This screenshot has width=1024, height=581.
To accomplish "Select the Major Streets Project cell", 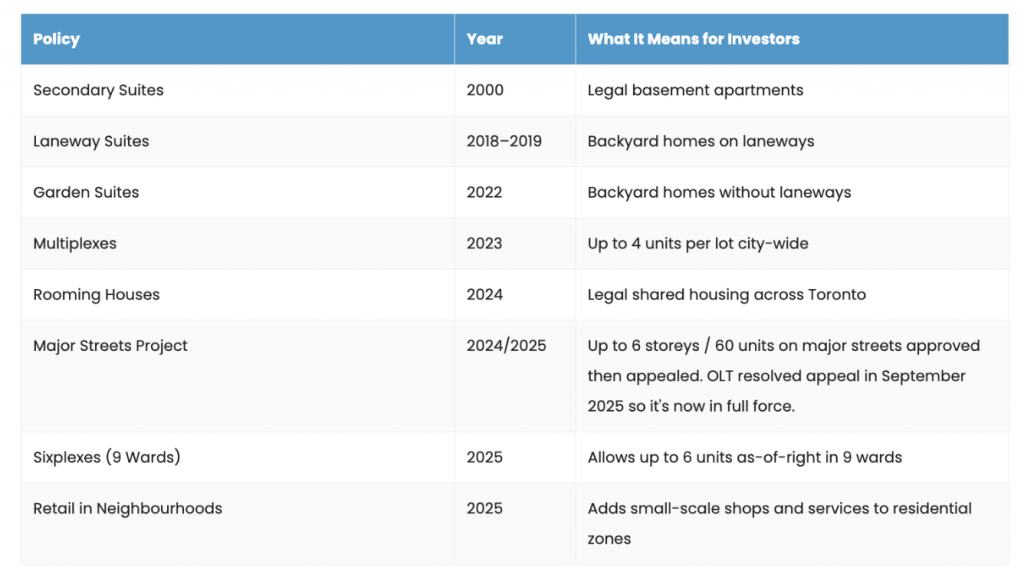I will 110,346.
